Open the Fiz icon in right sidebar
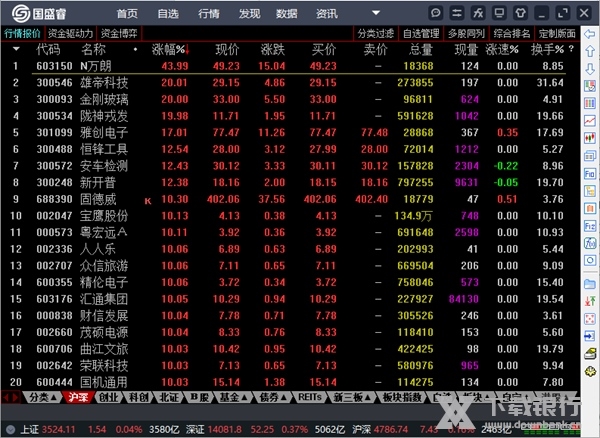The width and height of the screenshot is (600, 438). coord(590,226)
